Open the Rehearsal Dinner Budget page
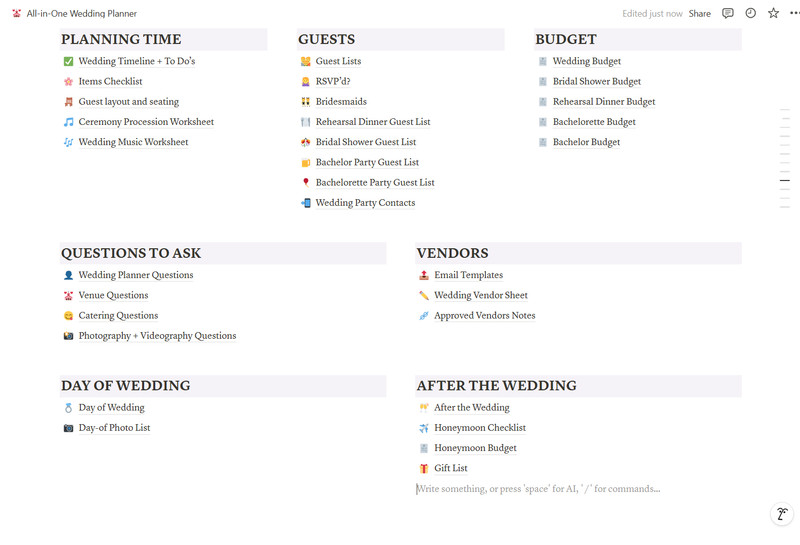800x545 pixels. [x=604, y=102]
